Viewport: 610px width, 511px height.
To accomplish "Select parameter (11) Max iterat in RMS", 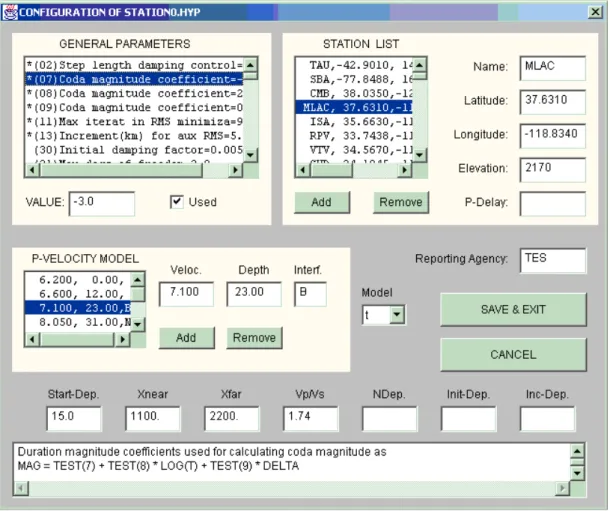I will (134, 122).
